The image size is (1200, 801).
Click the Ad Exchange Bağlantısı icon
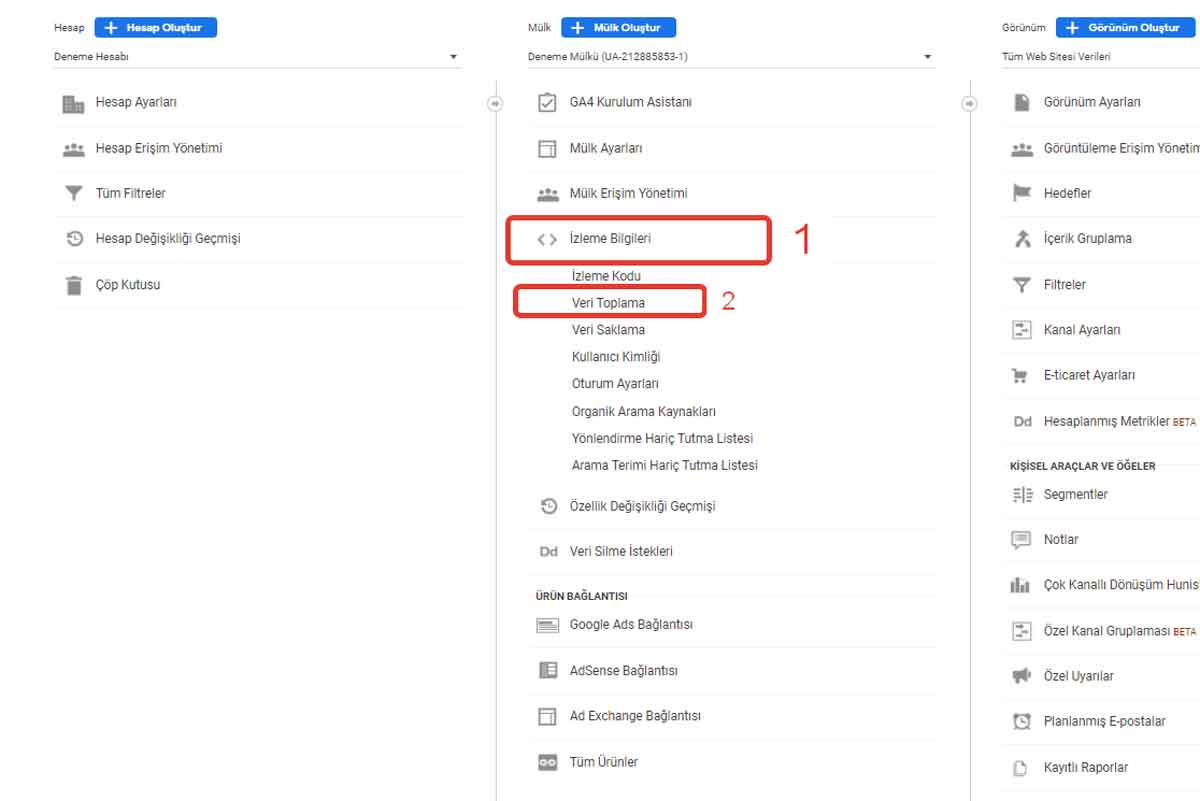pos(547,716)
